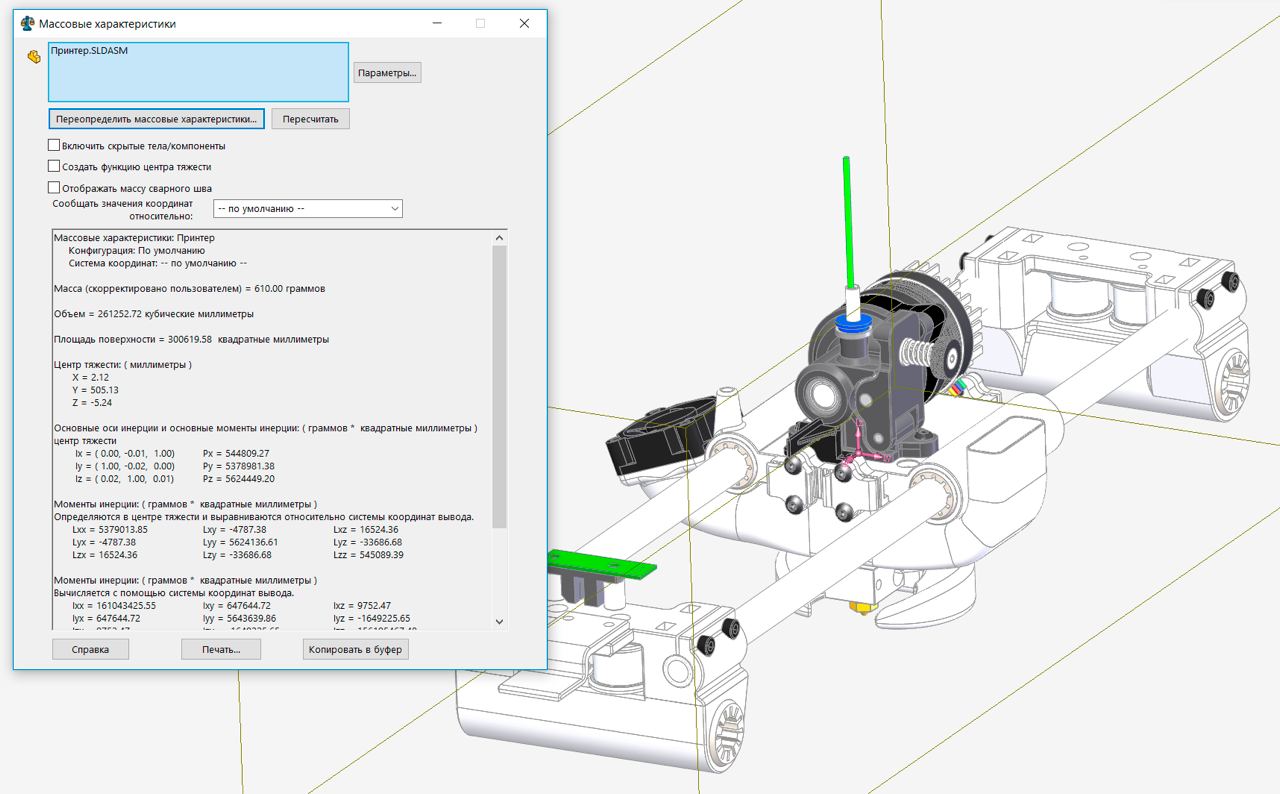1280x794 pixels.
Task: Click inertia value 'Lxx = 5379013.85'
Action: click(110, 529)
